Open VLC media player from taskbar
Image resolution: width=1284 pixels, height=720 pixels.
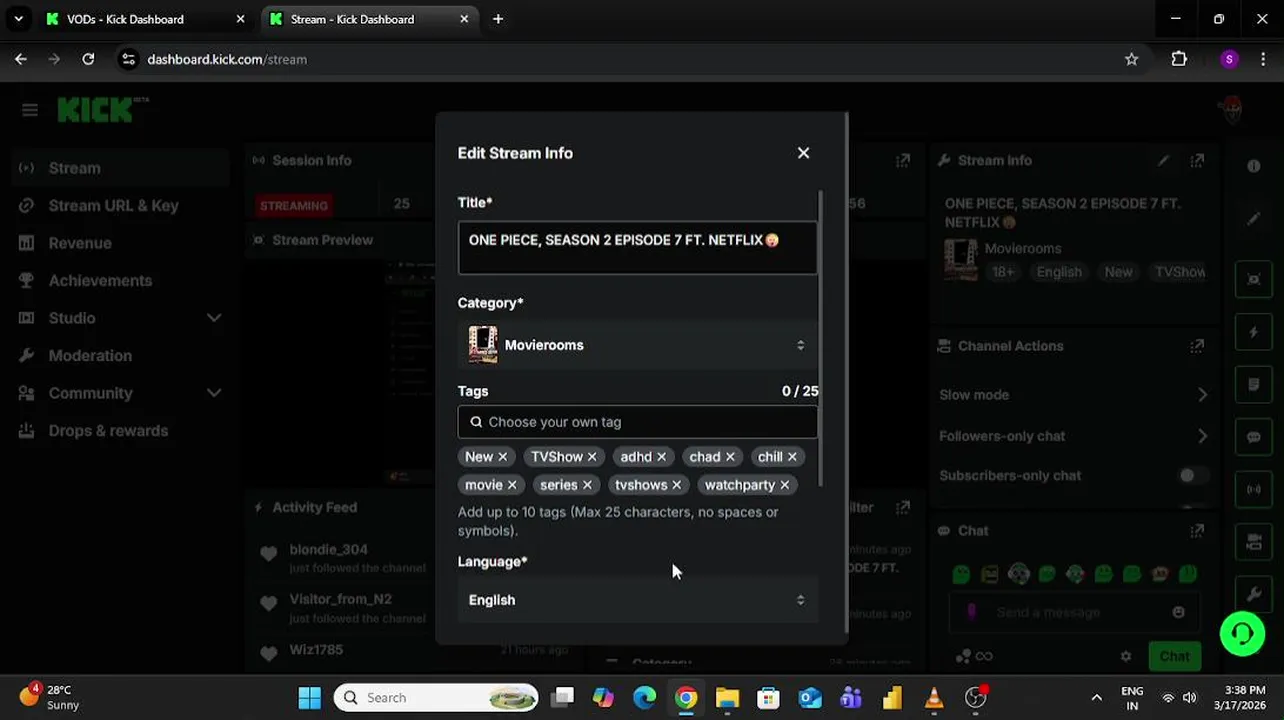(x=934, y=698)
